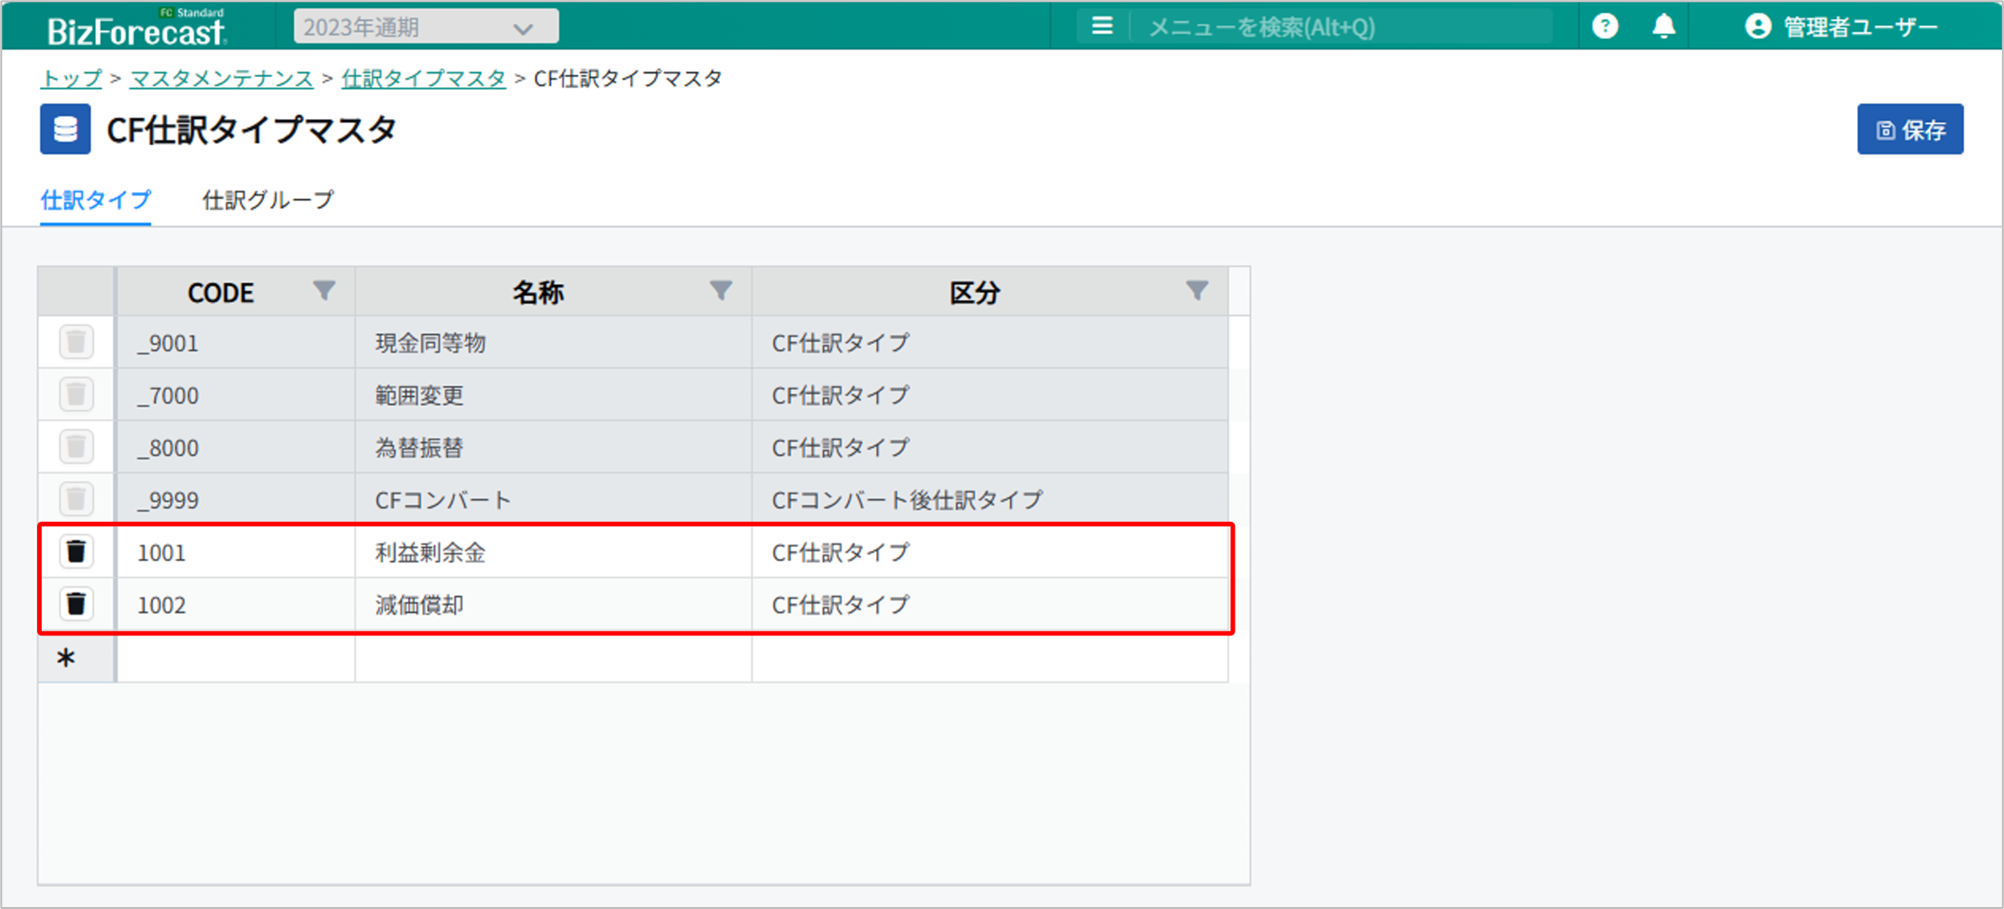This screenshot has height=909, width=2004.
Task: Click the 管理者ユーザー account icon
Action: (1757, 27)
